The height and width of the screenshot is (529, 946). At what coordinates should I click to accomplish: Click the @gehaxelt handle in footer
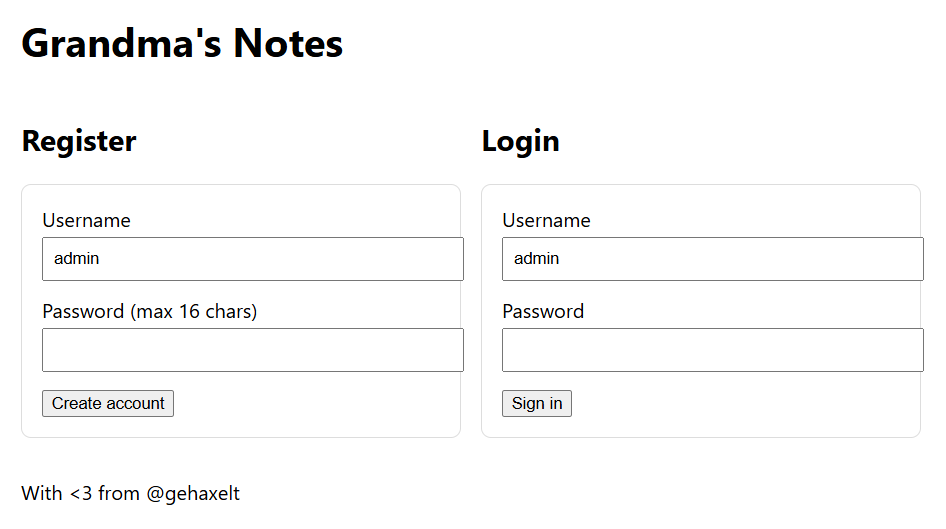193,493
